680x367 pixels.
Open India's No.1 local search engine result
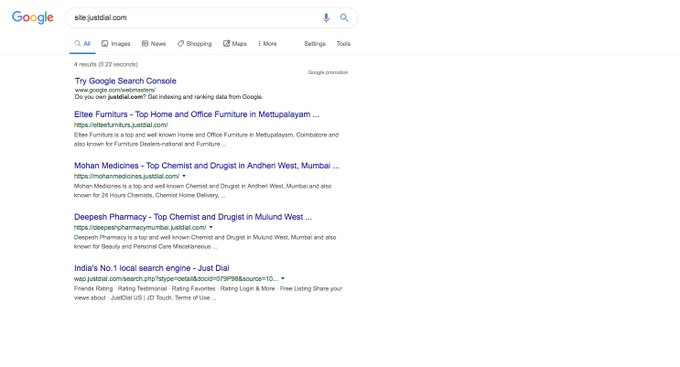click(151, 268)
